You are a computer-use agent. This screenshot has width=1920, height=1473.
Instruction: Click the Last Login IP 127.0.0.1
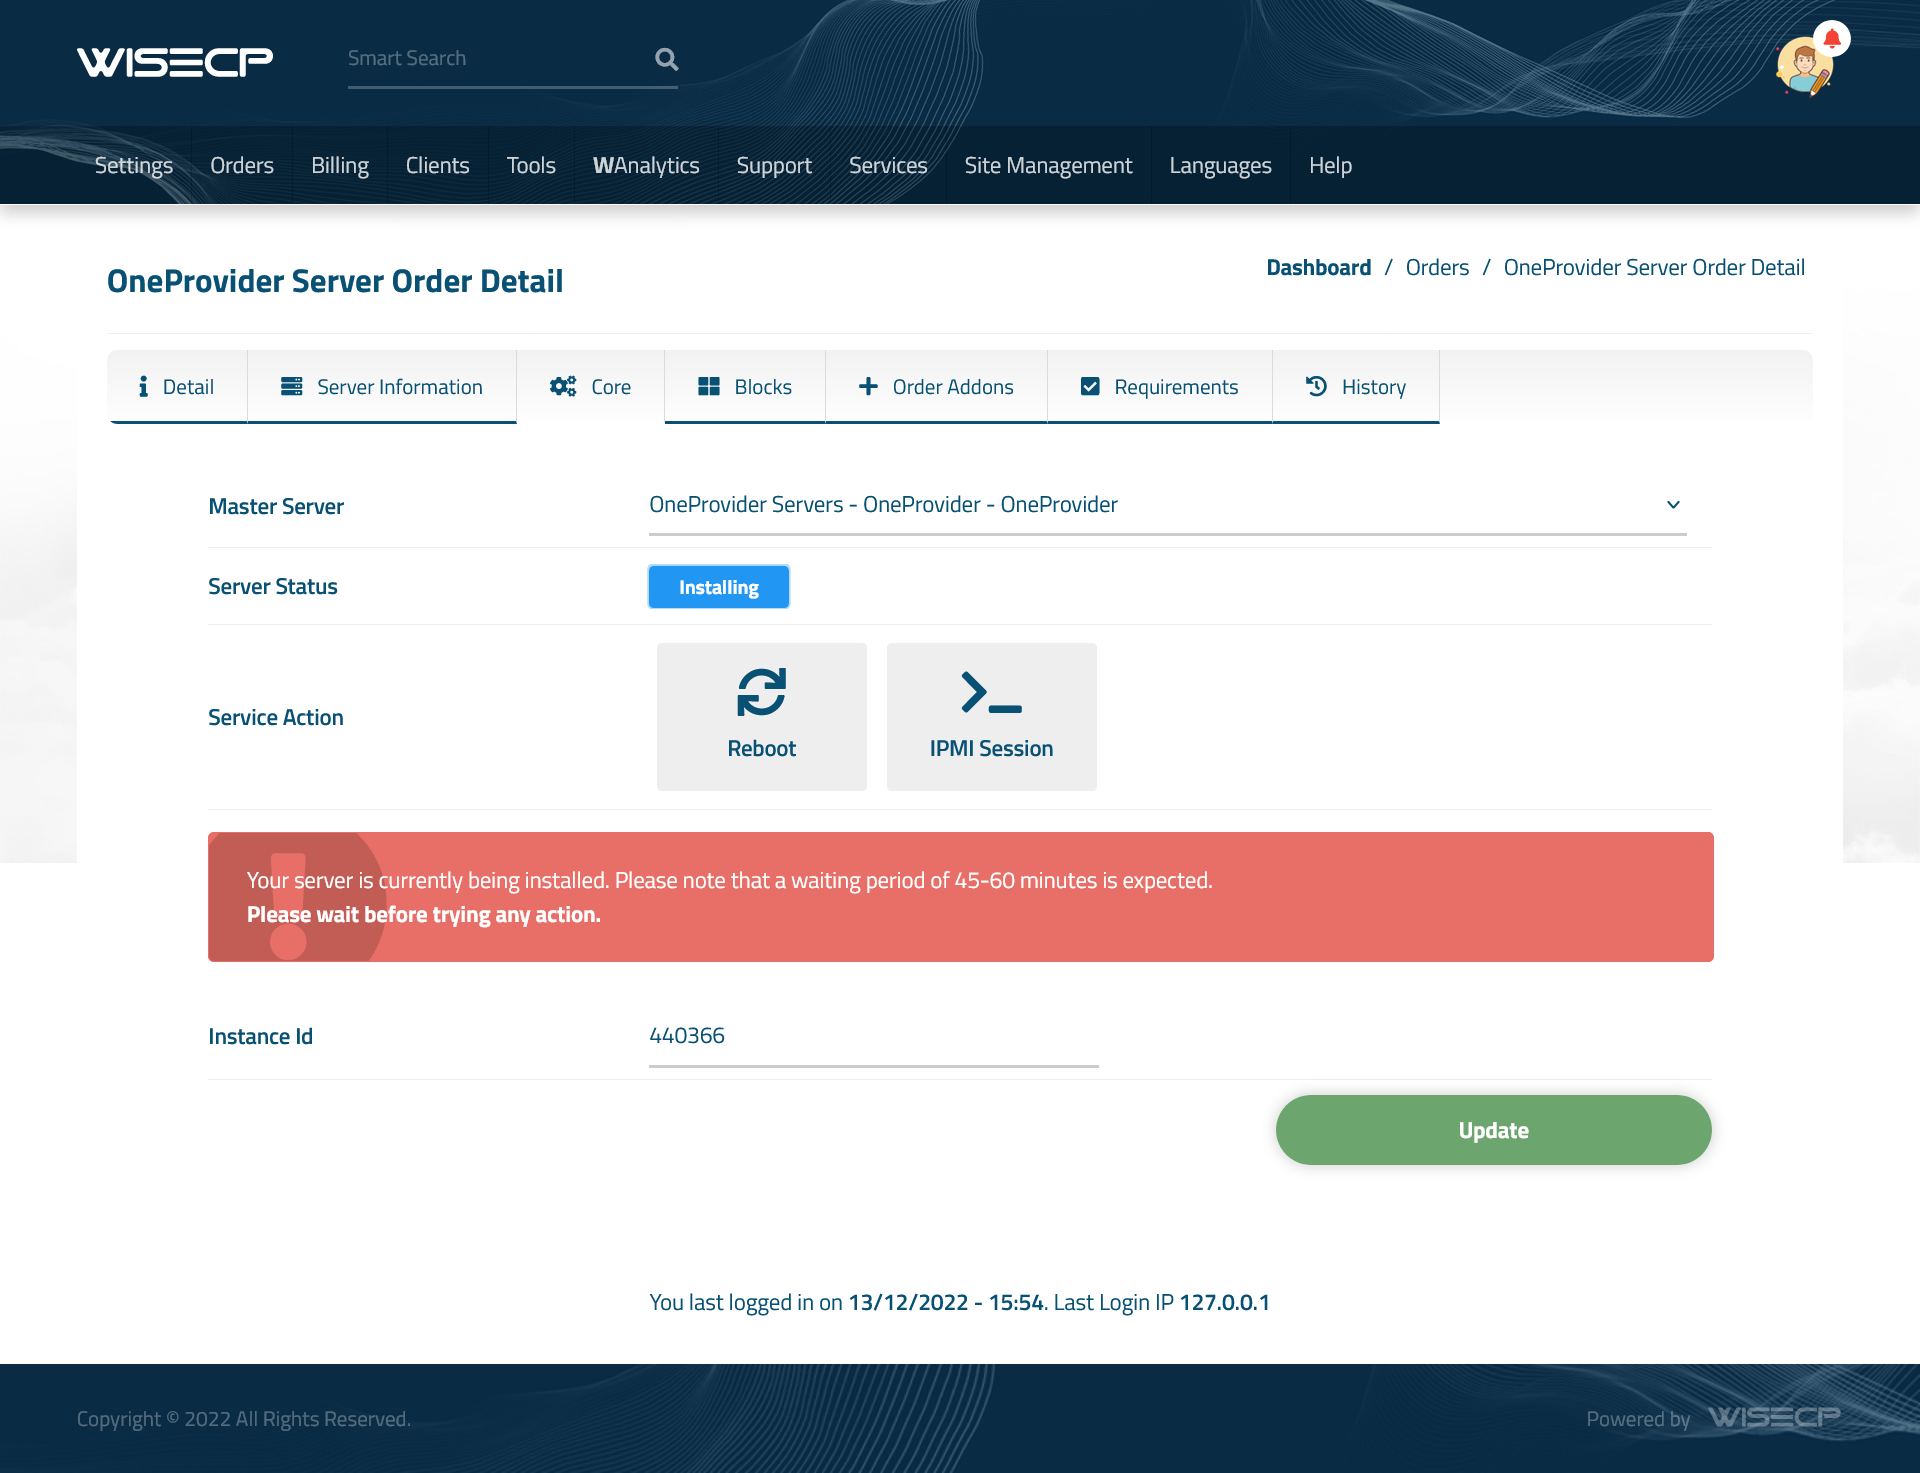tap(1225, 1303)
